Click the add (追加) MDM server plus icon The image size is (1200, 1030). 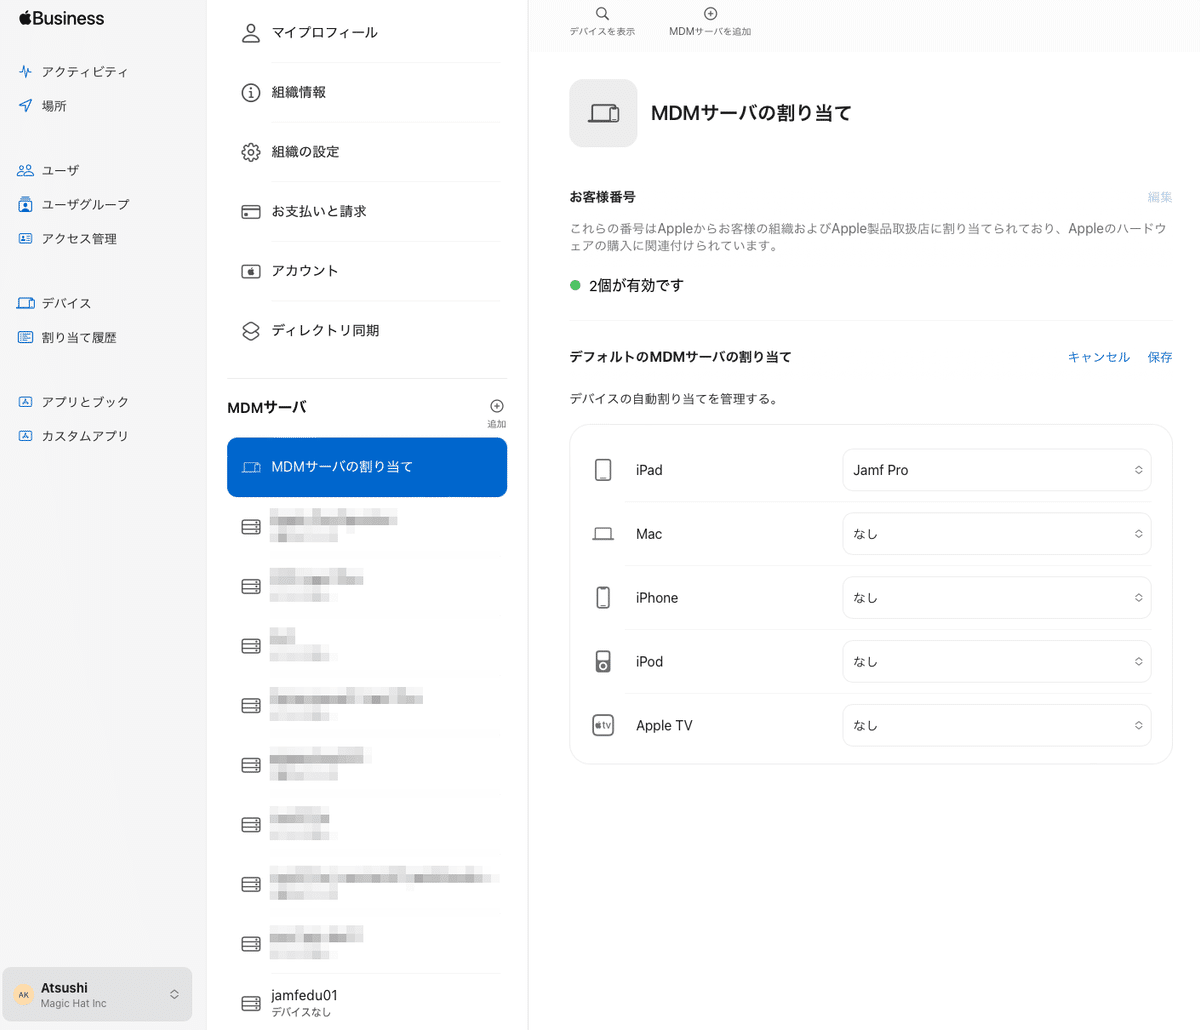coord(497,406)
